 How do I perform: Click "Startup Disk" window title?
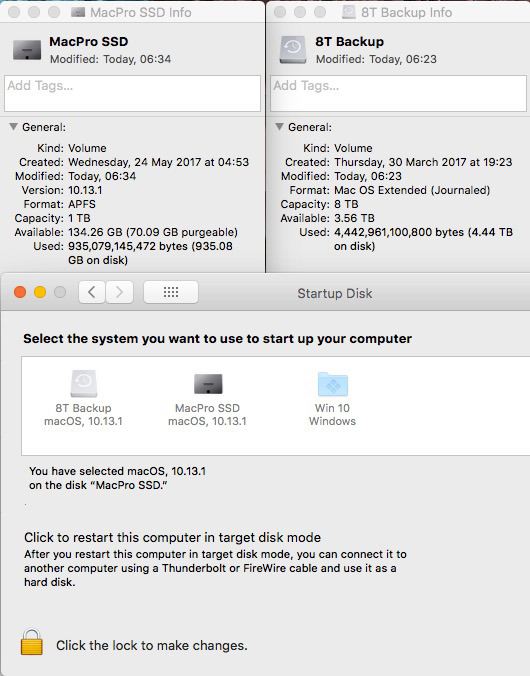[x=335, y=293]
